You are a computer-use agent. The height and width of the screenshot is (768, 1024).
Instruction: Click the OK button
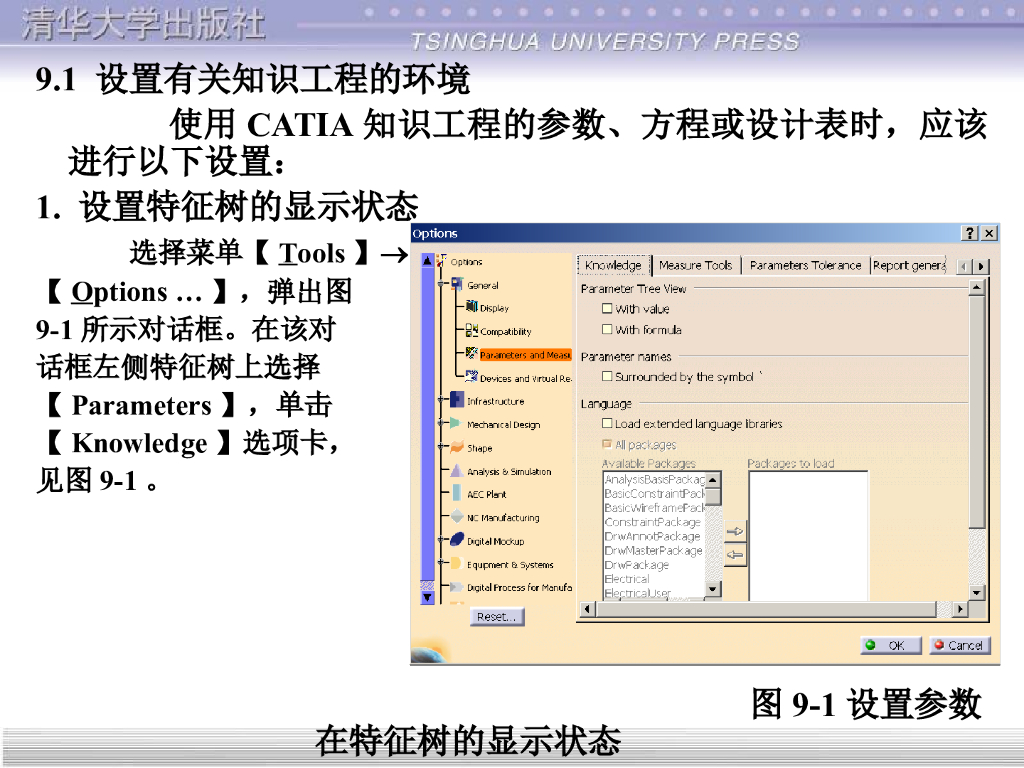point(891,645)
